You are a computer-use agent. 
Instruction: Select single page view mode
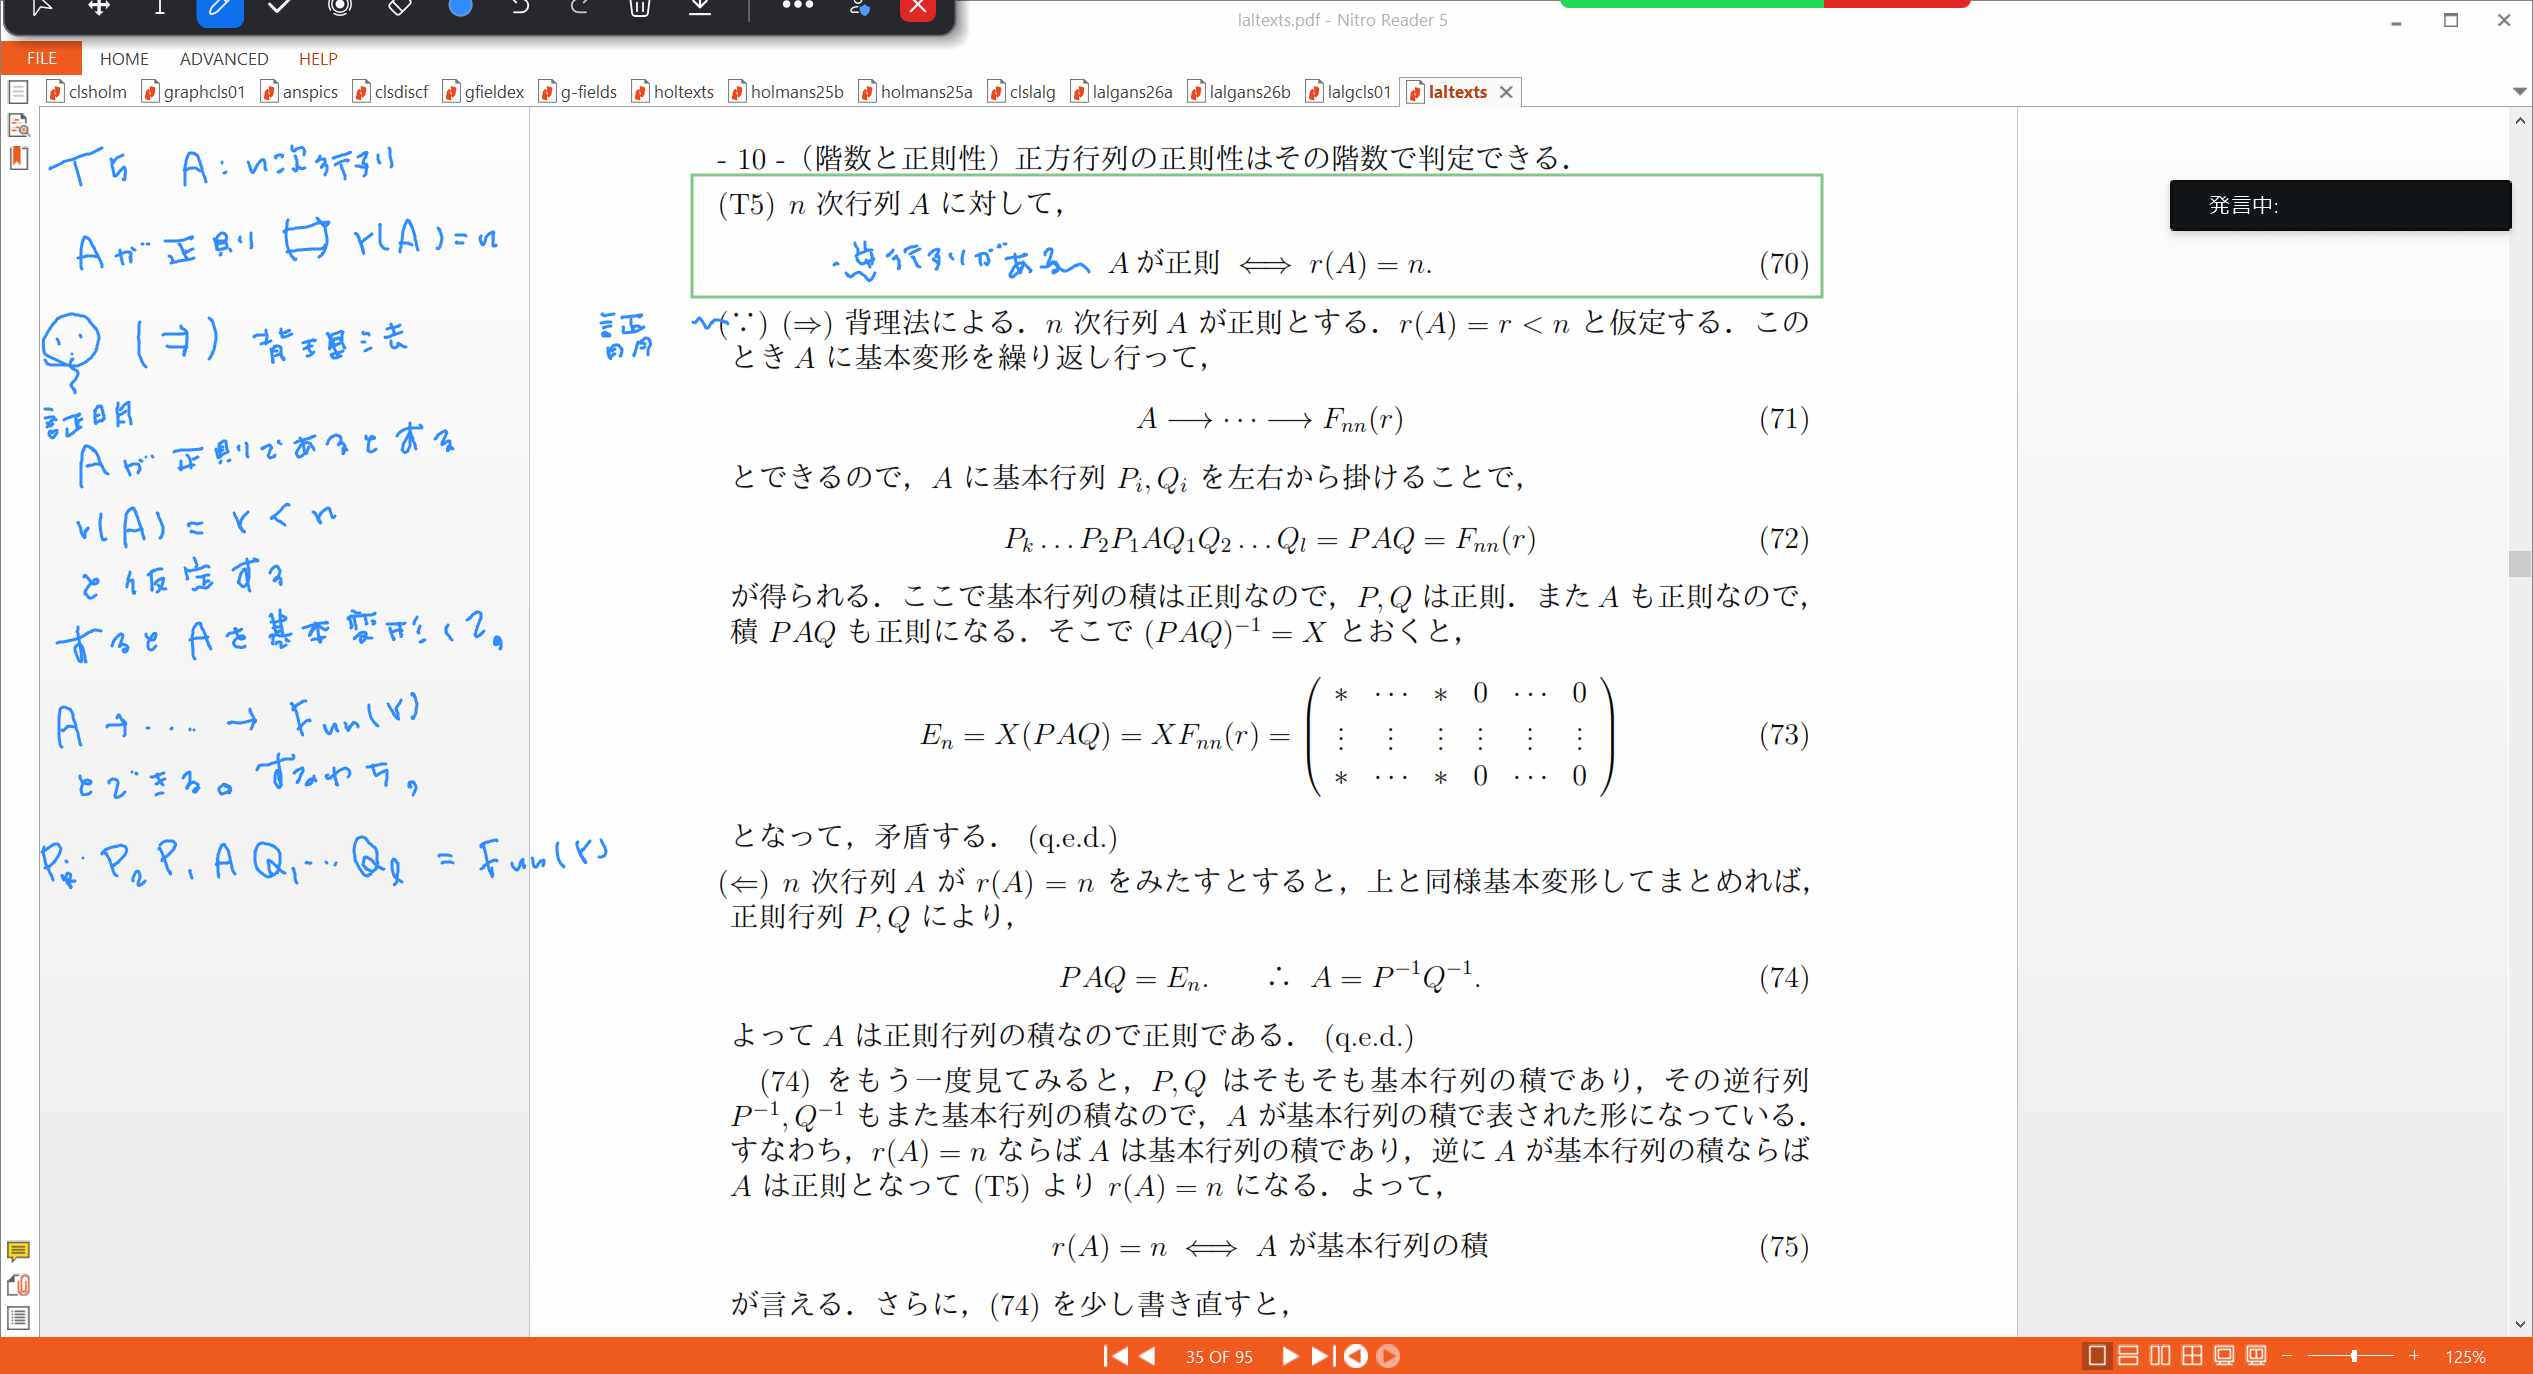[x=2098, y=1356]
